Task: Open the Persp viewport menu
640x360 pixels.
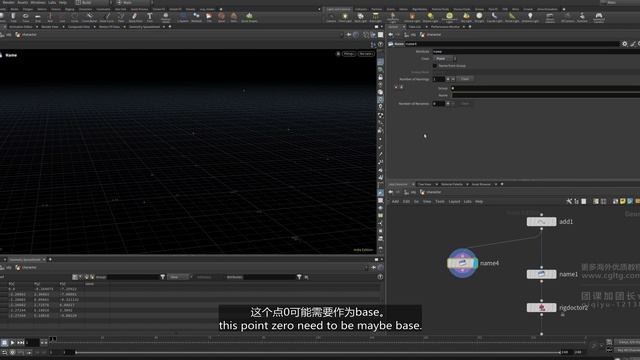Action: (349, 53)
